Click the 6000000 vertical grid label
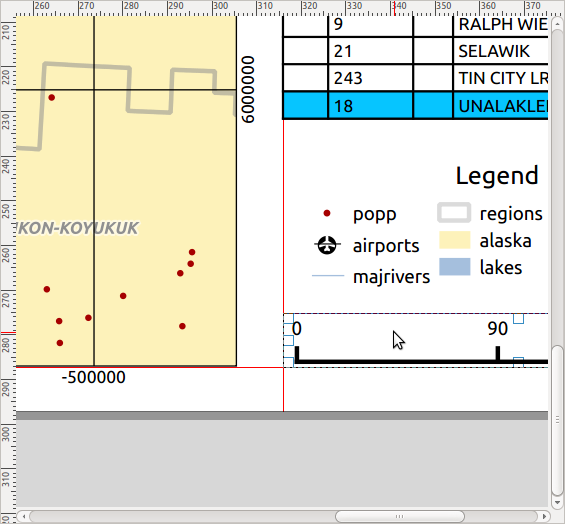The image size is (565, 524). 248,89
